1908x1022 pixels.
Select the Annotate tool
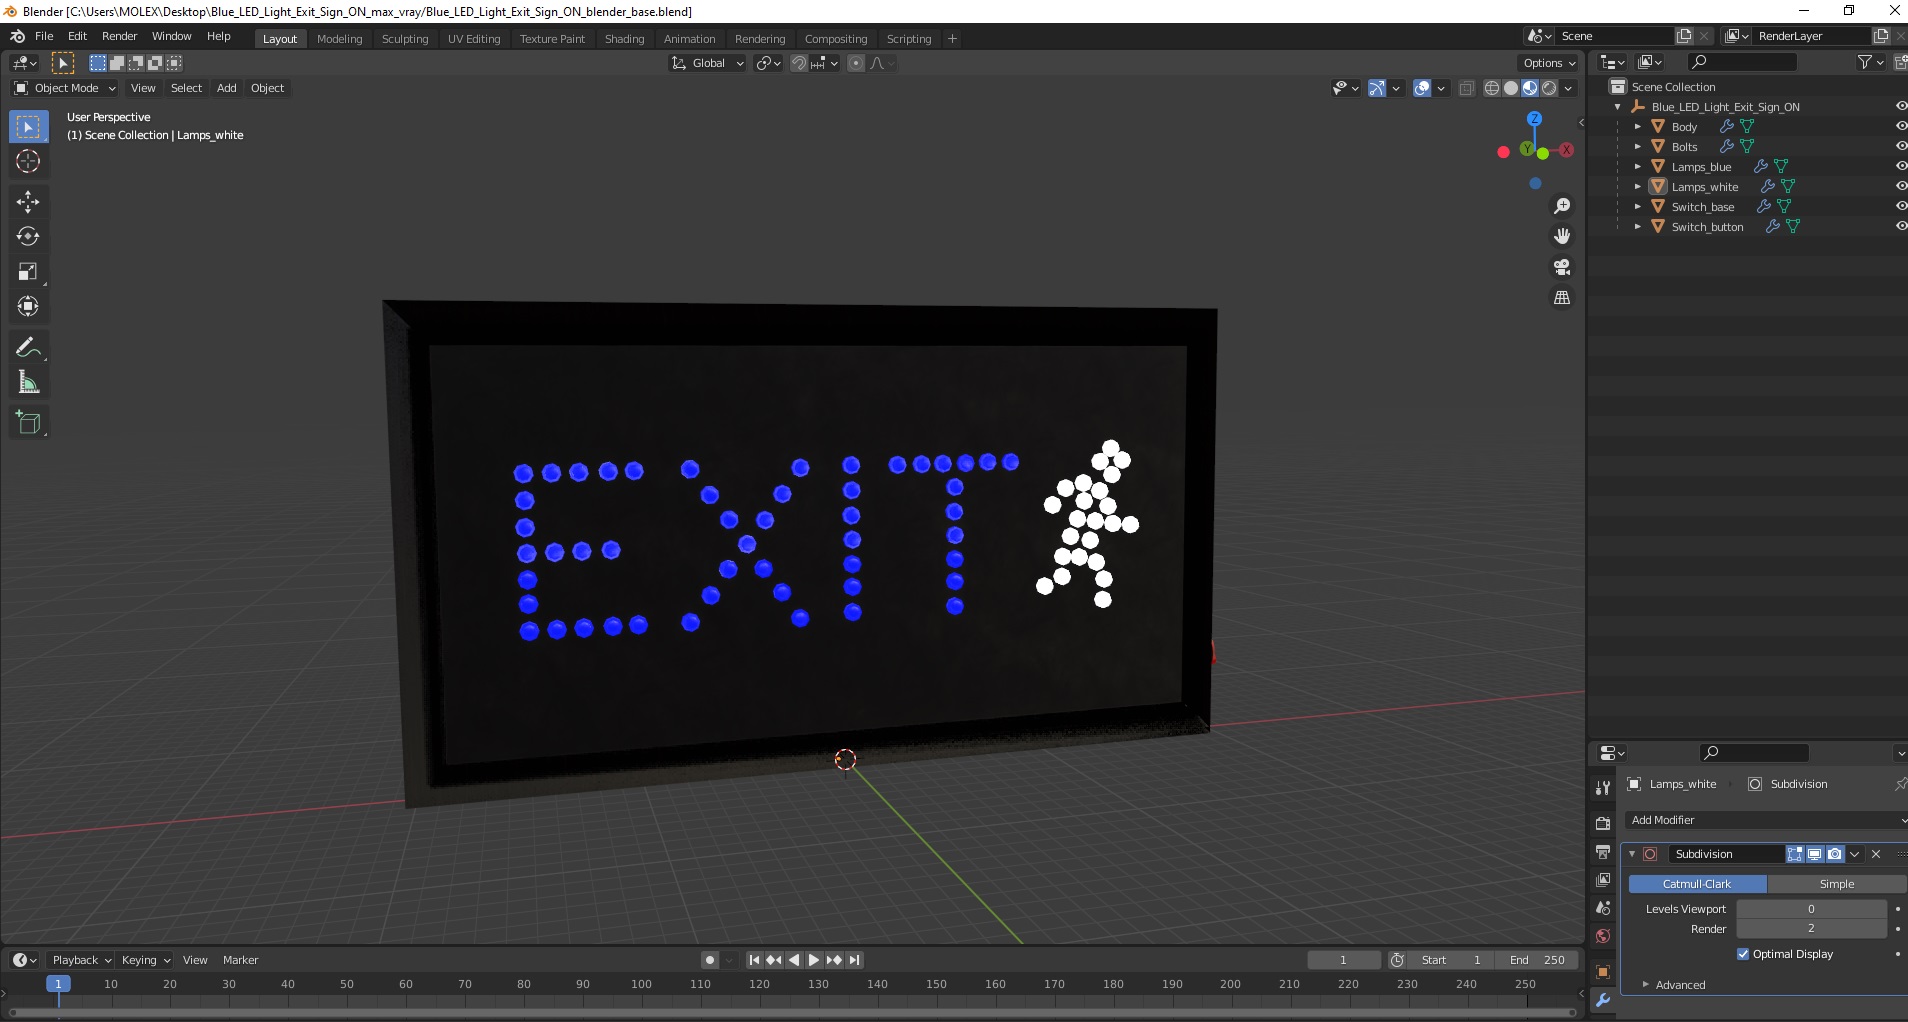[28, 347]
